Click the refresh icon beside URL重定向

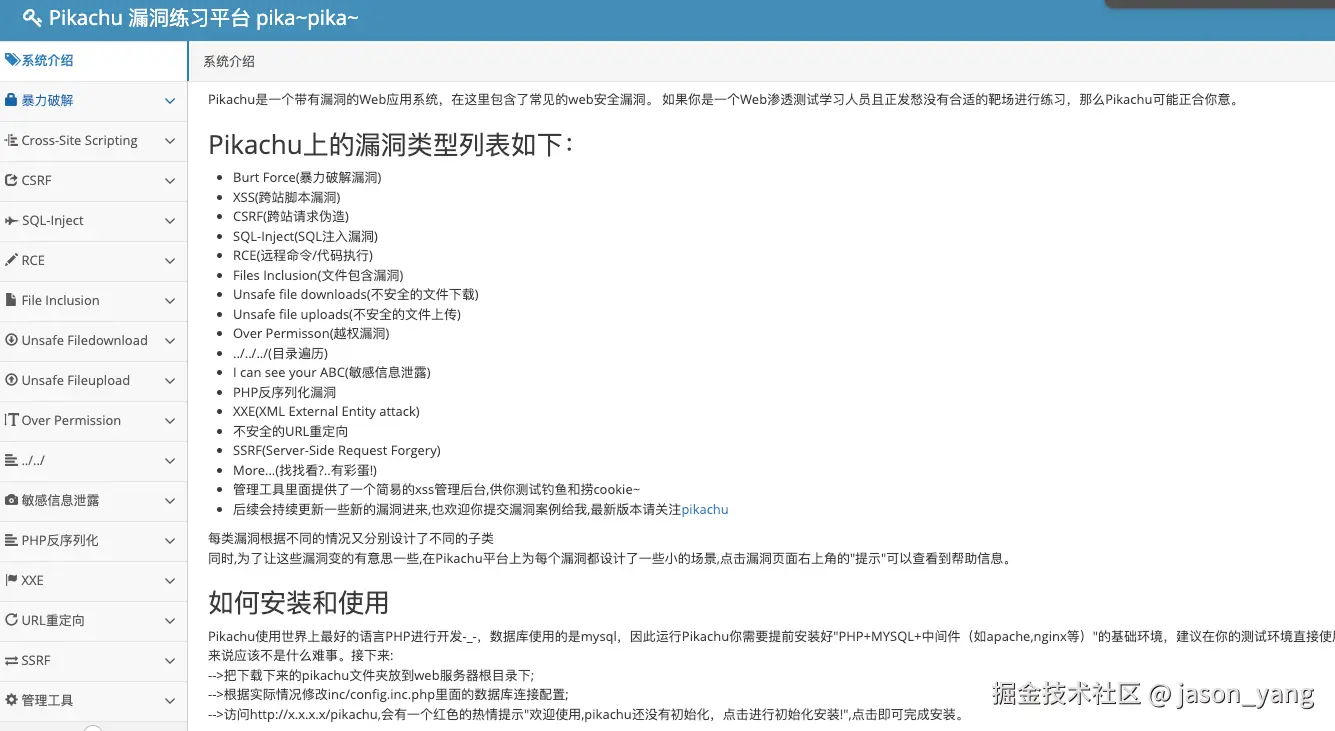tap(11, 620)
